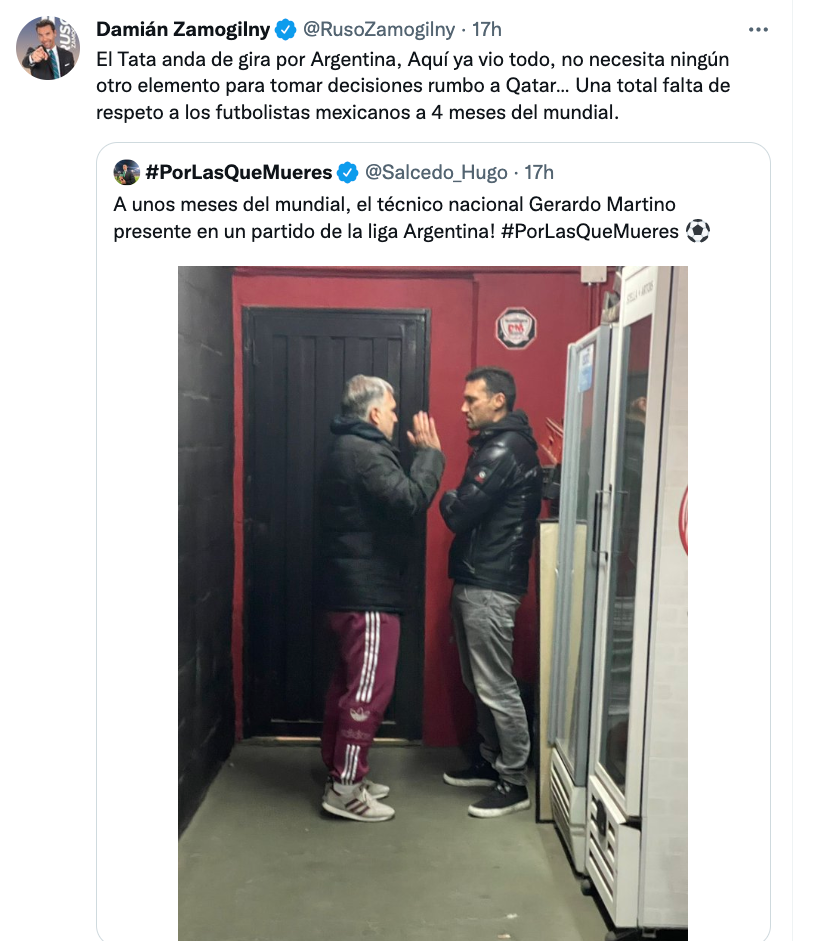Open the @Salcedo_Hugo handle
The height and width of the screenshot is (941, 824).
(x=436, y=173)
